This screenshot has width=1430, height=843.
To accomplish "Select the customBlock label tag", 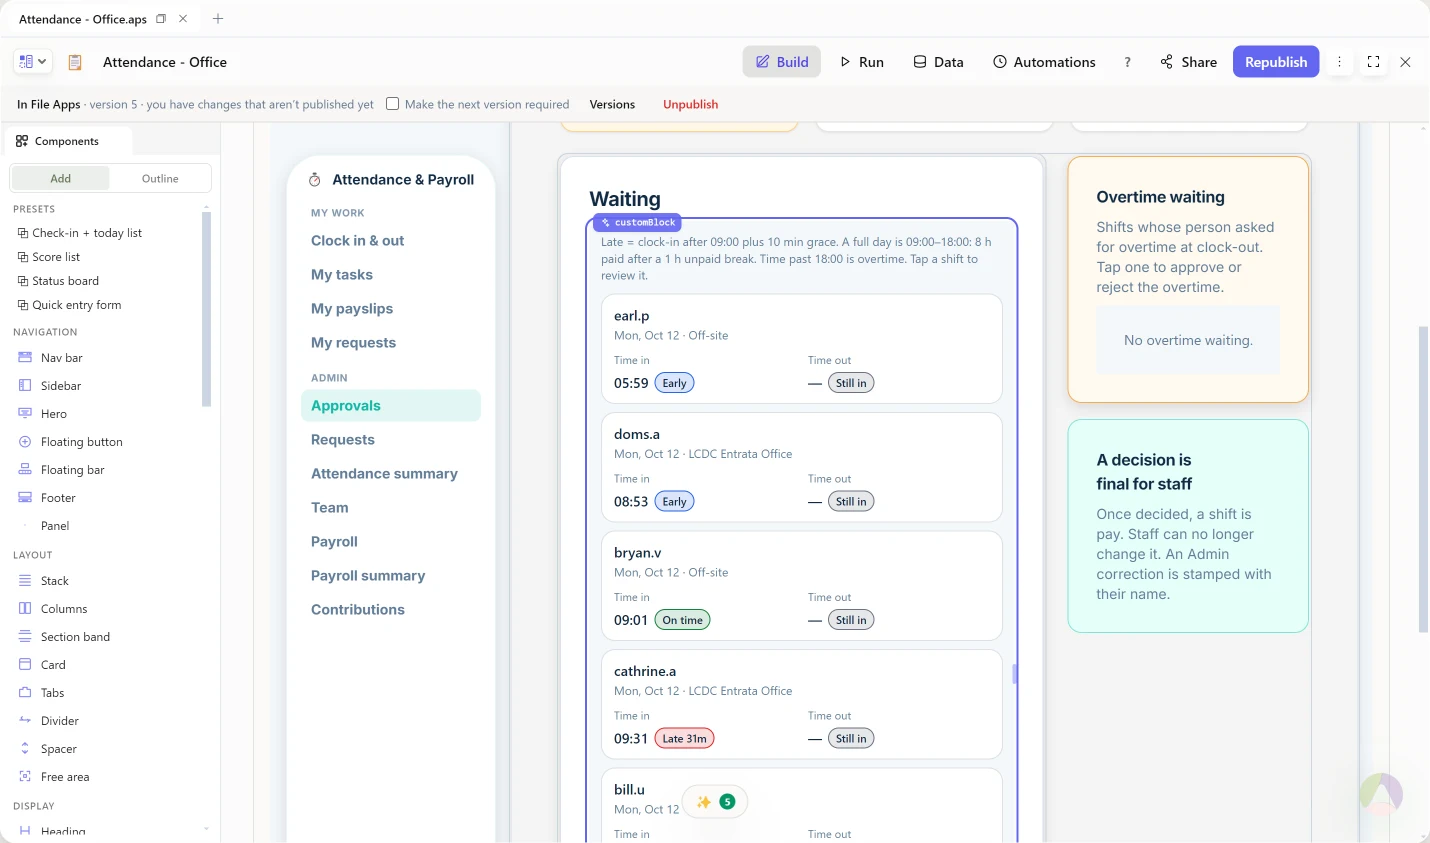I will [x=637, y=223].
